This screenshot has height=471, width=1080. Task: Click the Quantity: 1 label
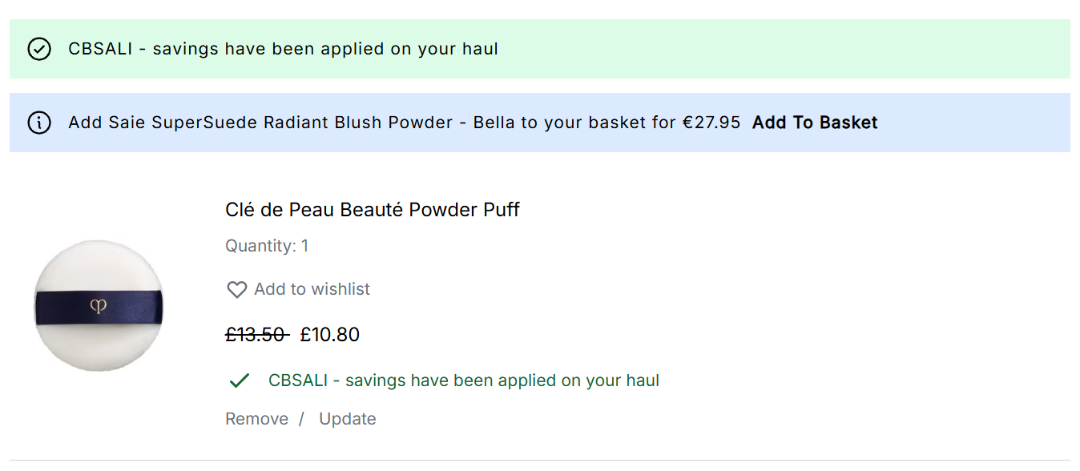pyautogui.click(x=266, y=246)
